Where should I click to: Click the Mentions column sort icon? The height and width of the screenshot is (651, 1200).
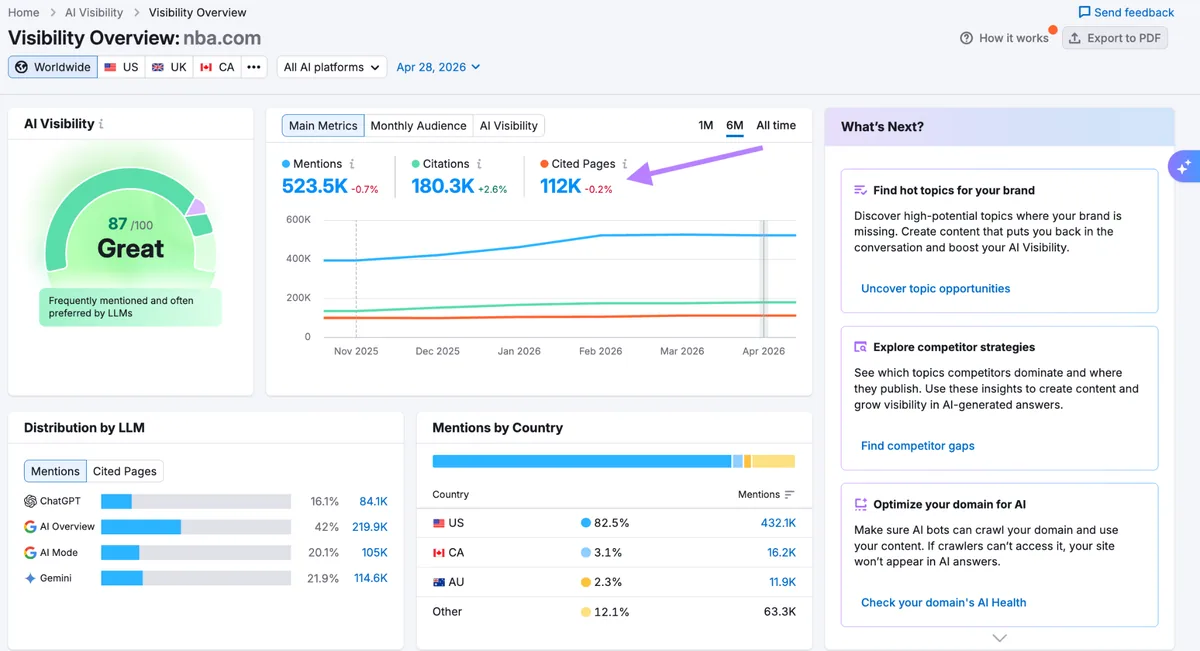click(790, 495)
